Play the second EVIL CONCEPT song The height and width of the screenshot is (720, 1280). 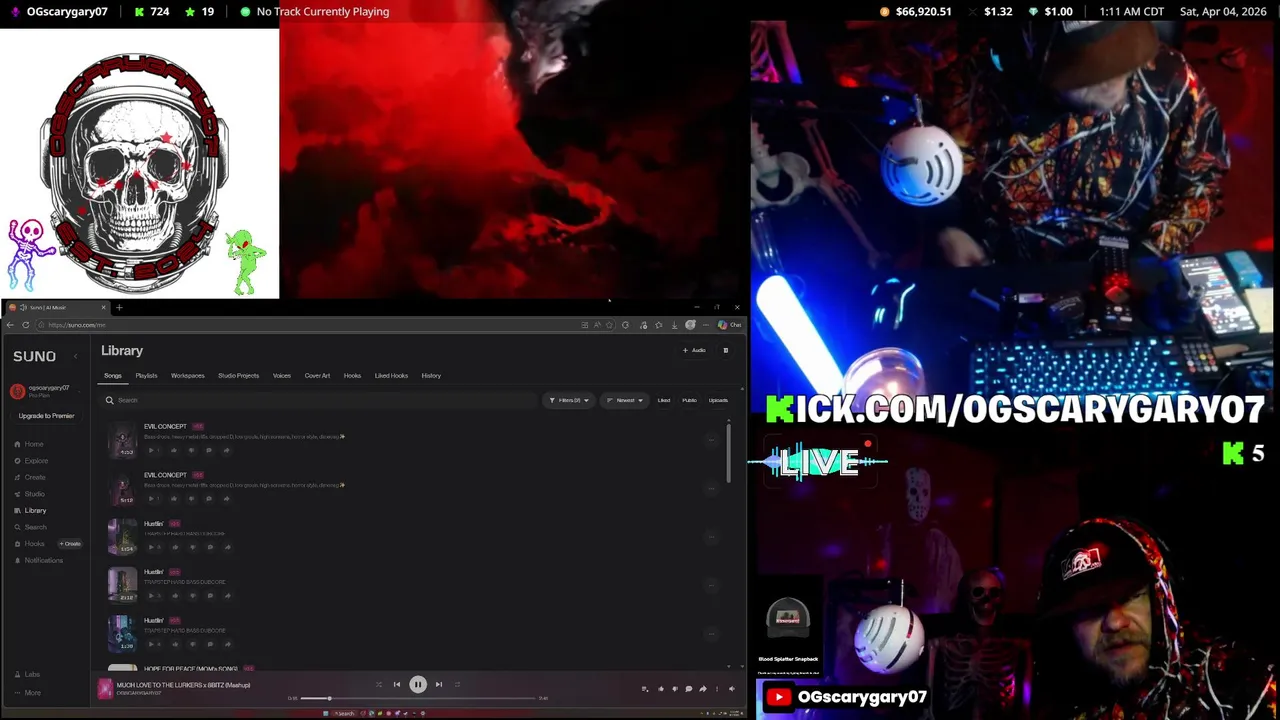(152, 498)
